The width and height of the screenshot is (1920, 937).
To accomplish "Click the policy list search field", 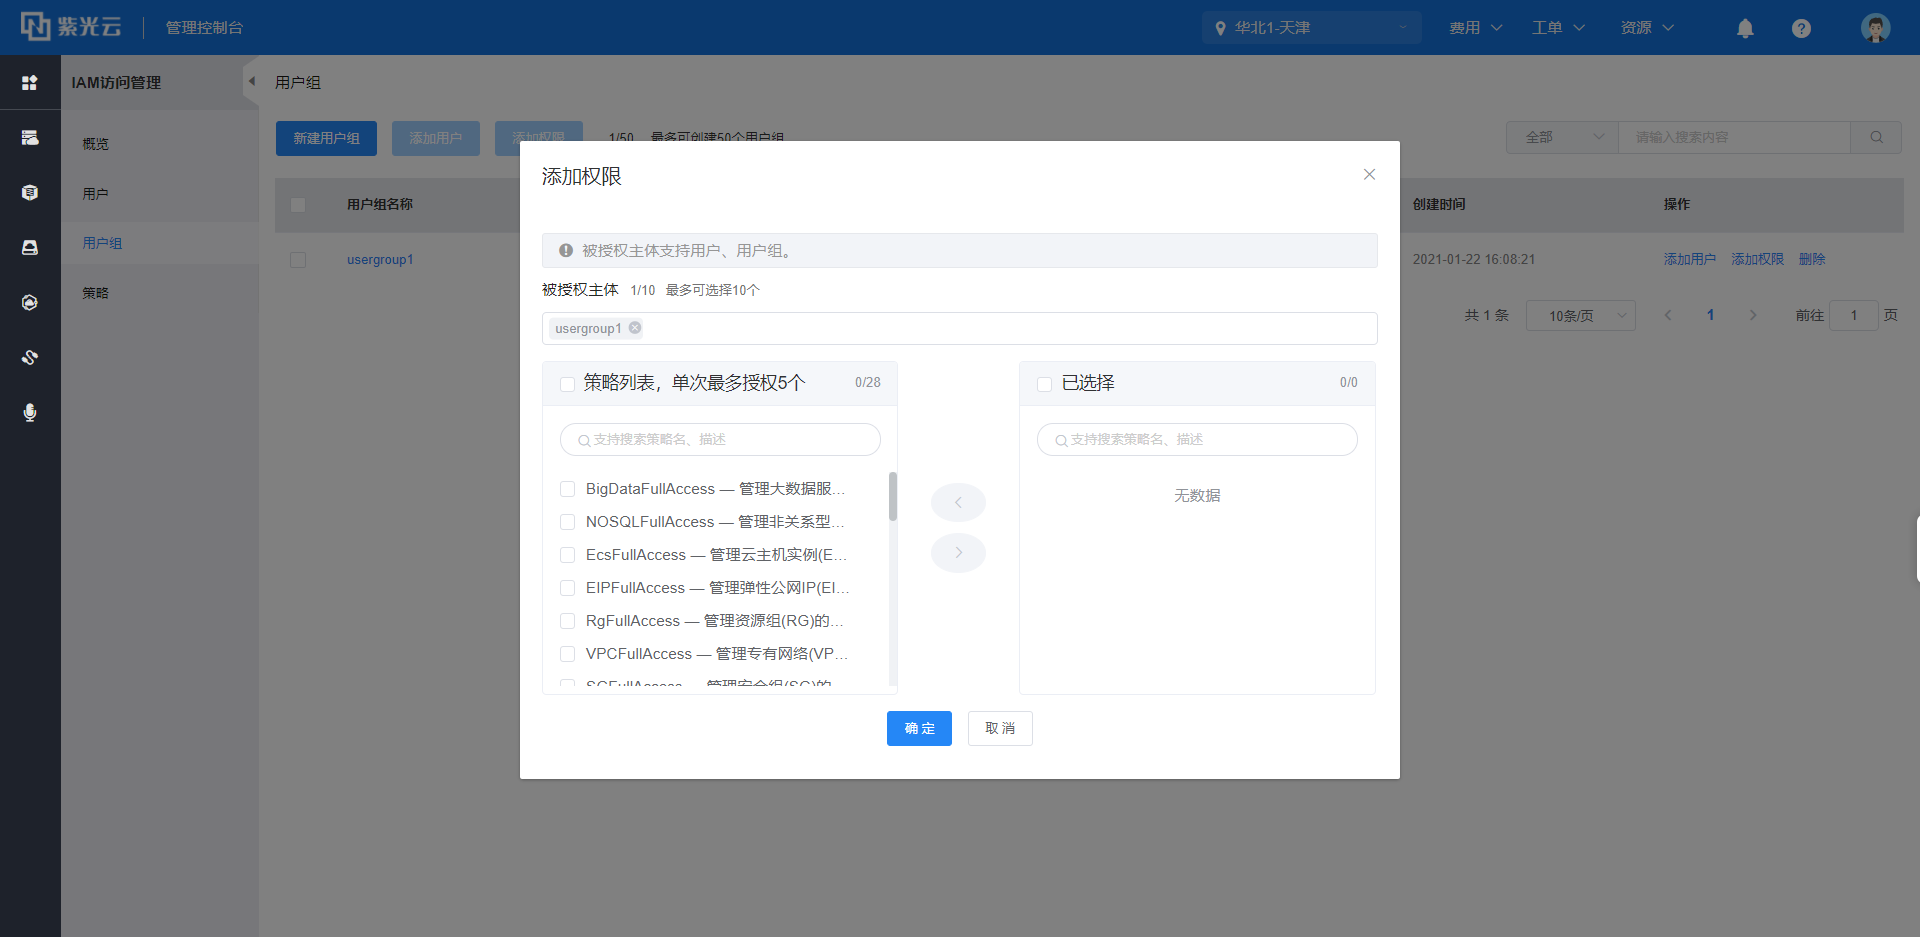I will click(720, 440).
